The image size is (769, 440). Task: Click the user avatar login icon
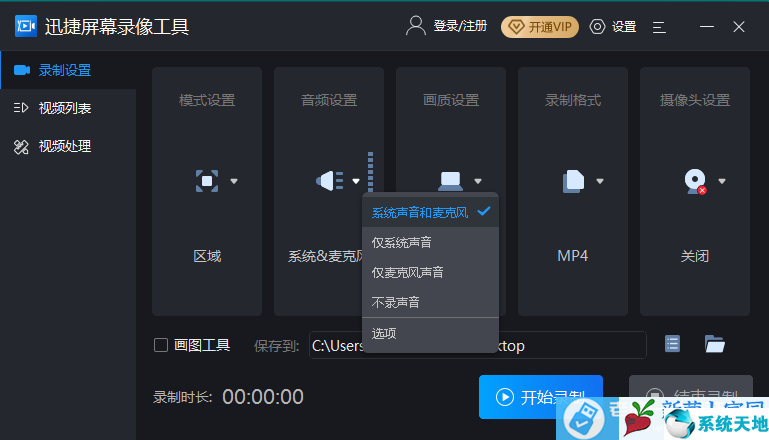click(x=415, y=26)
